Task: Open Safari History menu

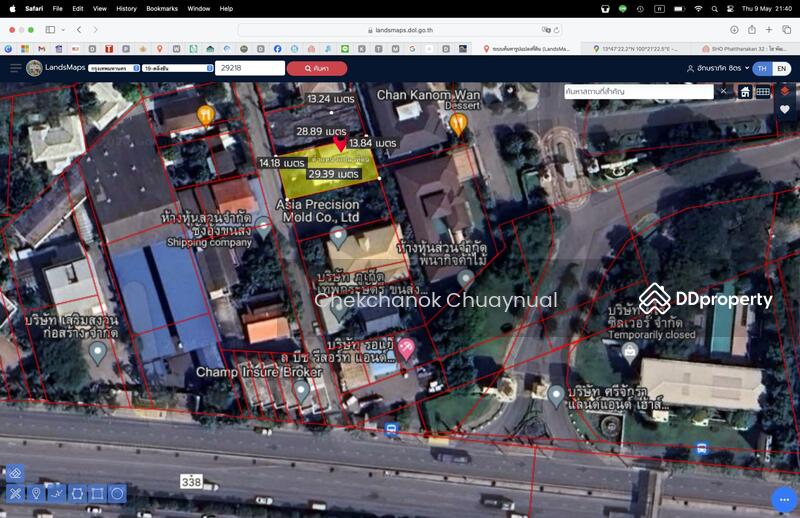Action: [x=126, y=9]
